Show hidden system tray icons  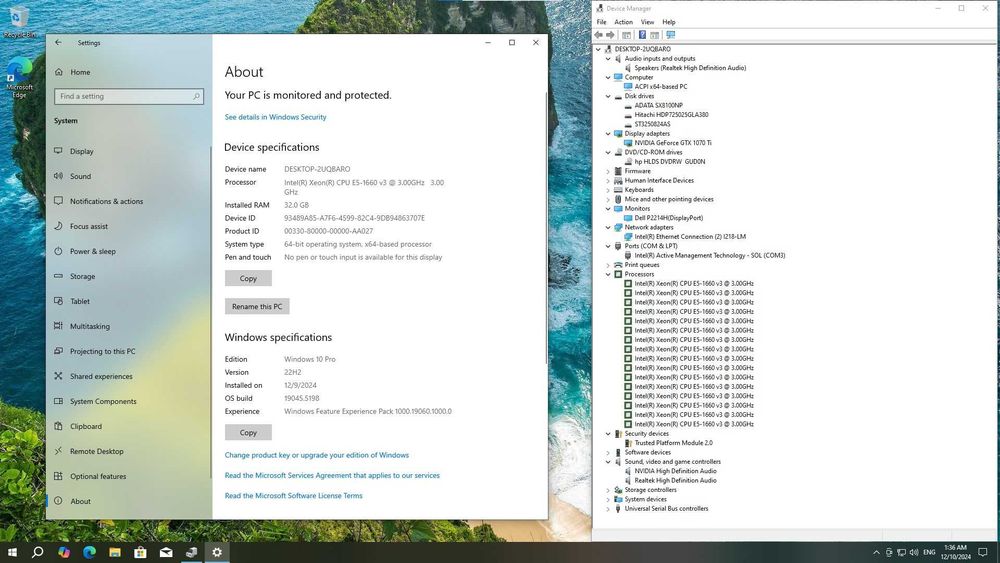pyautogui.click(x=876, y=552)
